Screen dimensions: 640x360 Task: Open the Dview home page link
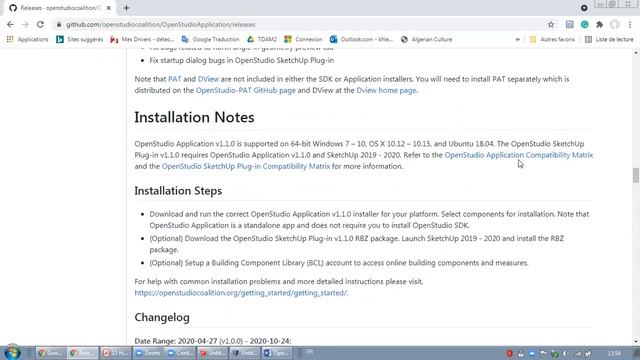click(x=386, y=90)
